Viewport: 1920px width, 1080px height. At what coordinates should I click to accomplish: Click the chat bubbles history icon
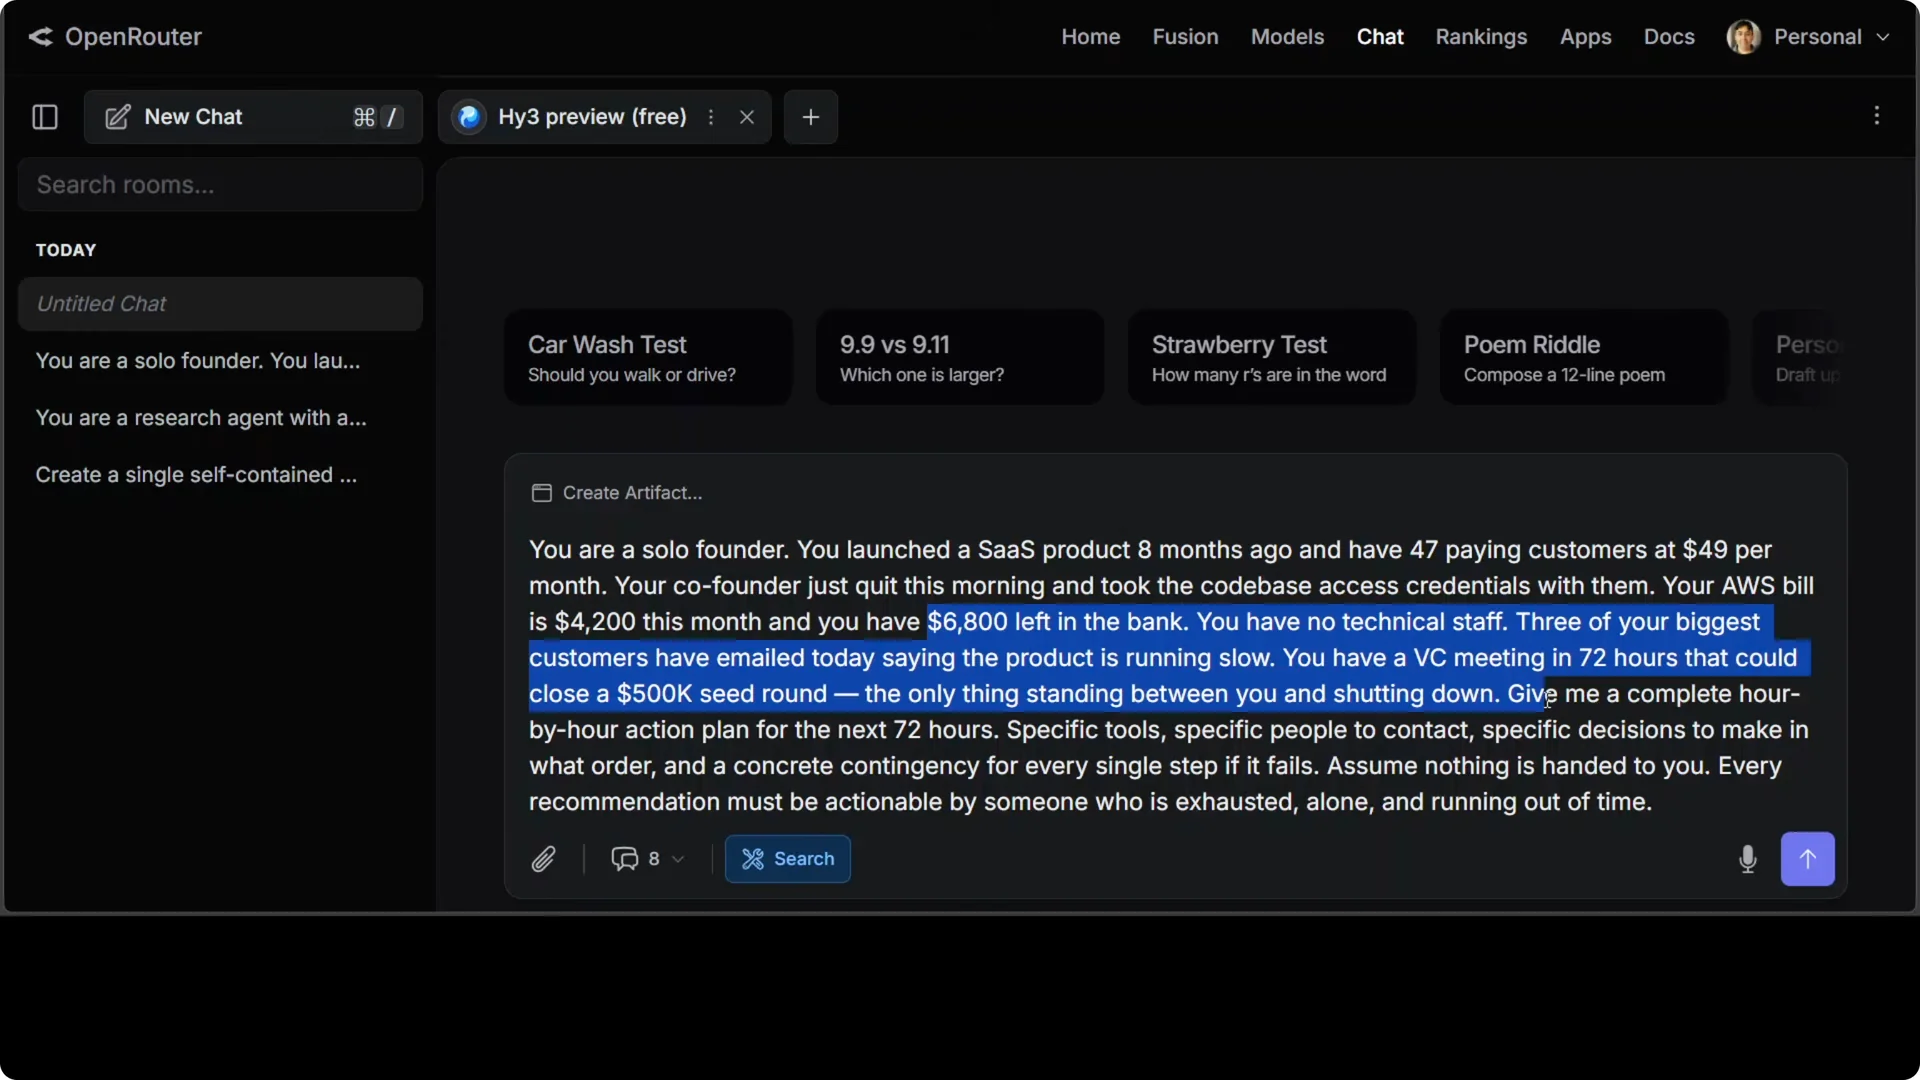pos(625,859)
